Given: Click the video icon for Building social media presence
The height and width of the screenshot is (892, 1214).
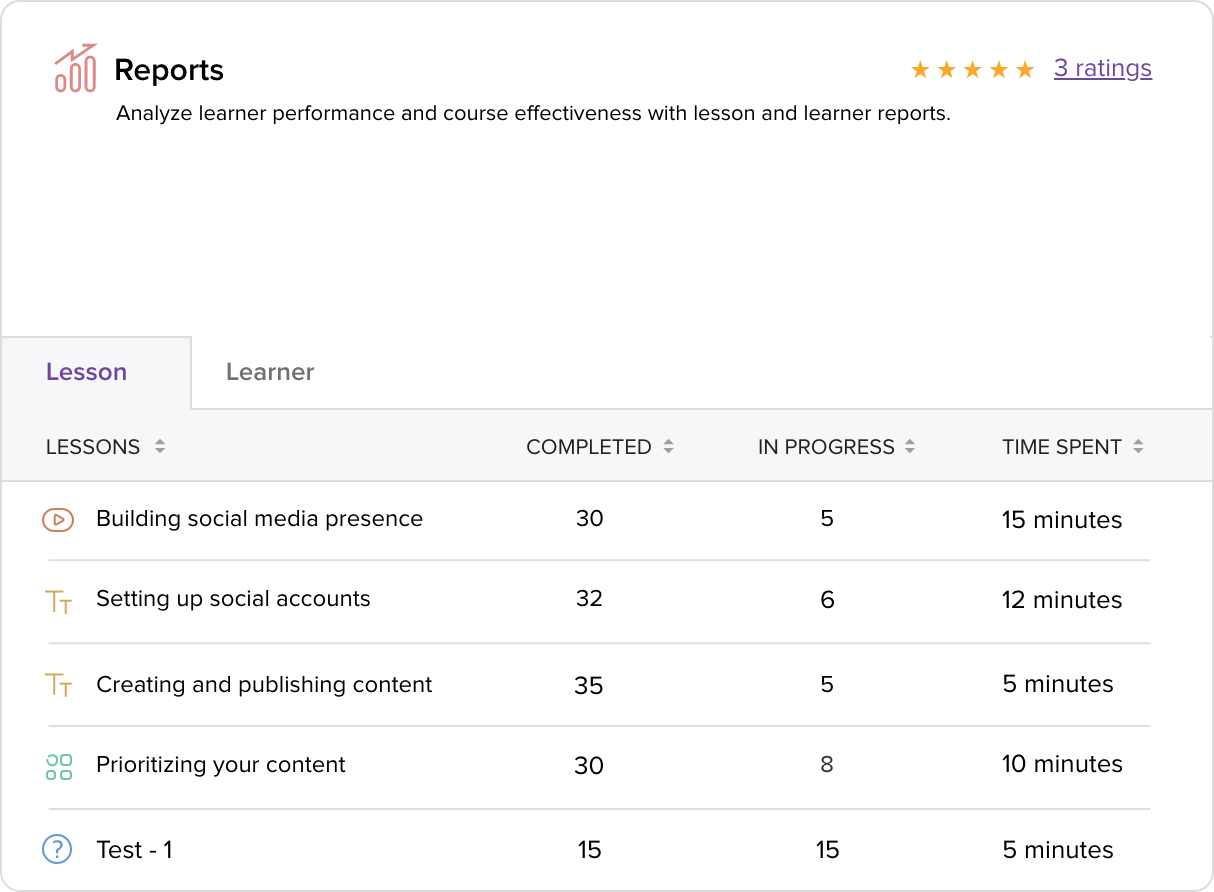Looking at the screenshot, I should coord(58,520).
